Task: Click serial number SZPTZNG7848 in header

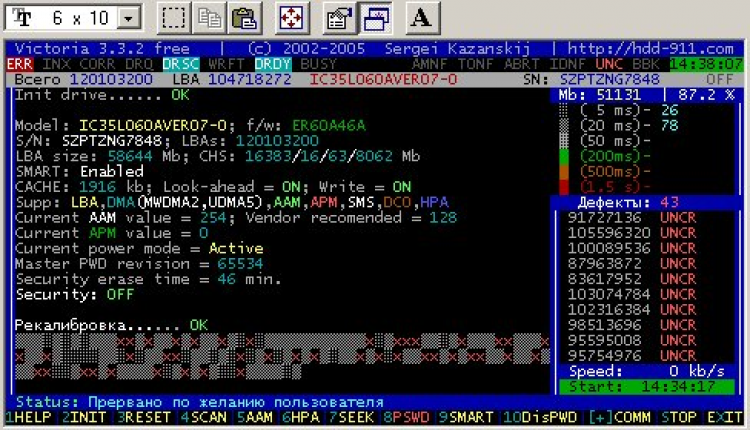Action: [x=610, y=79]
